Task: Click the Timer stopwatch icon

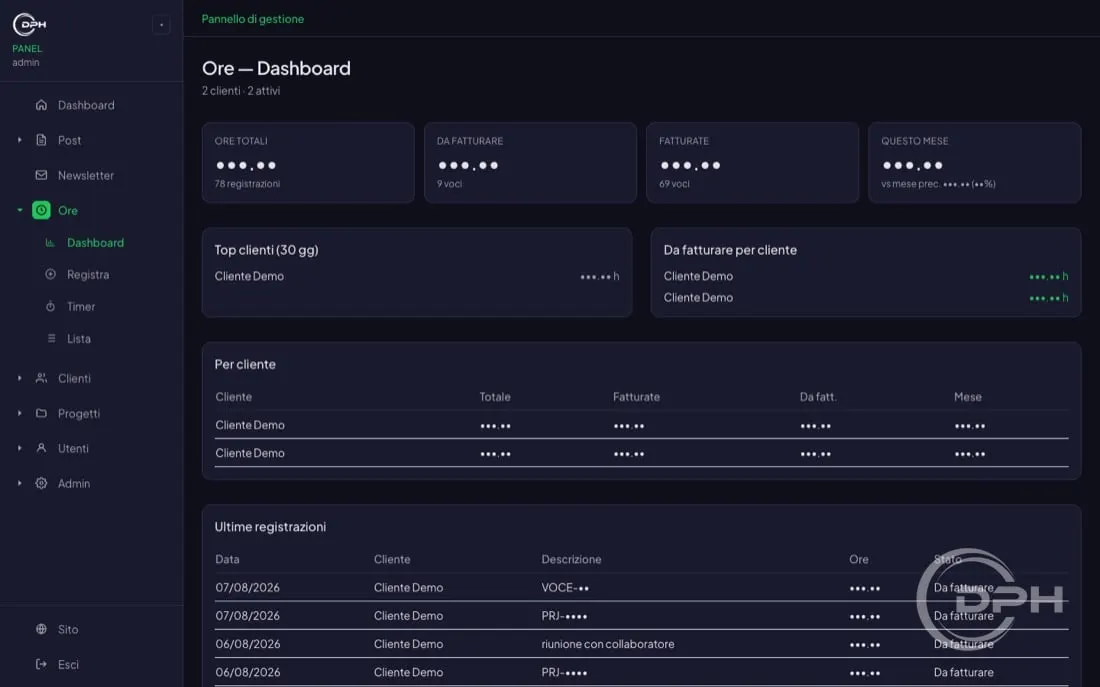Action: [51, 307]
